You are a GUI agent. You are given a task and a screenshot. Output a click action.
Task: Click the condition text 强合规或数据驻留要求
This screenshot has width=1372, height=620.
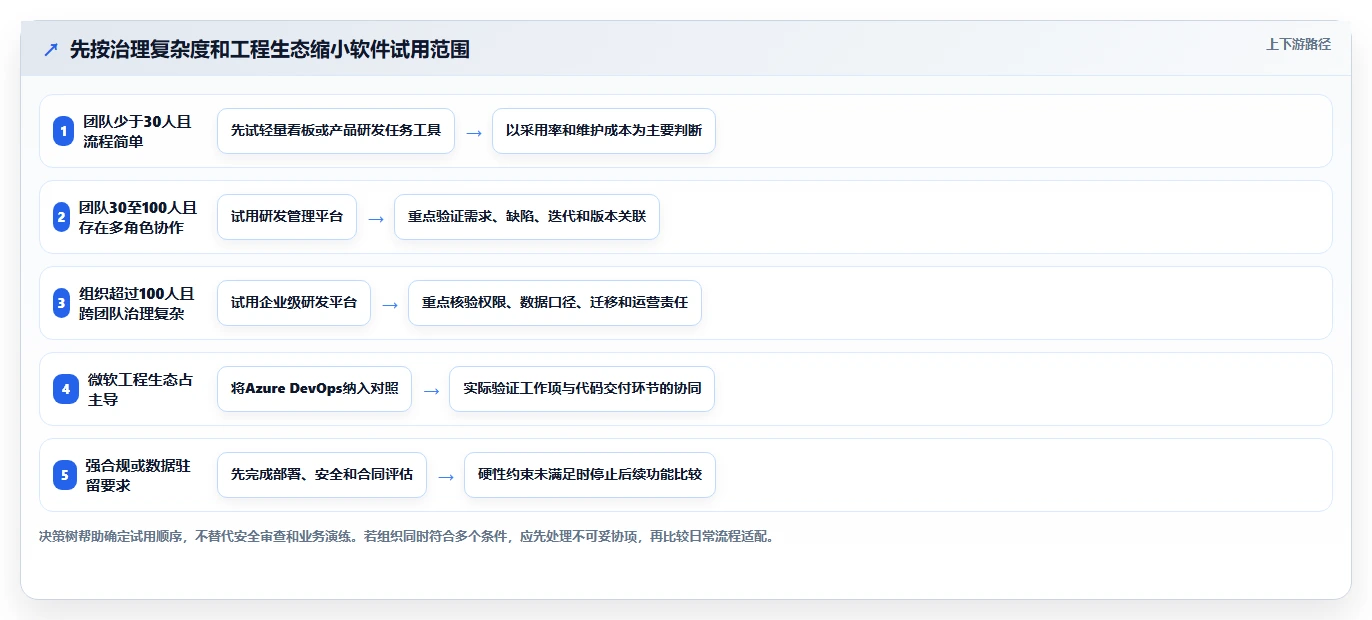click(138, 475)
